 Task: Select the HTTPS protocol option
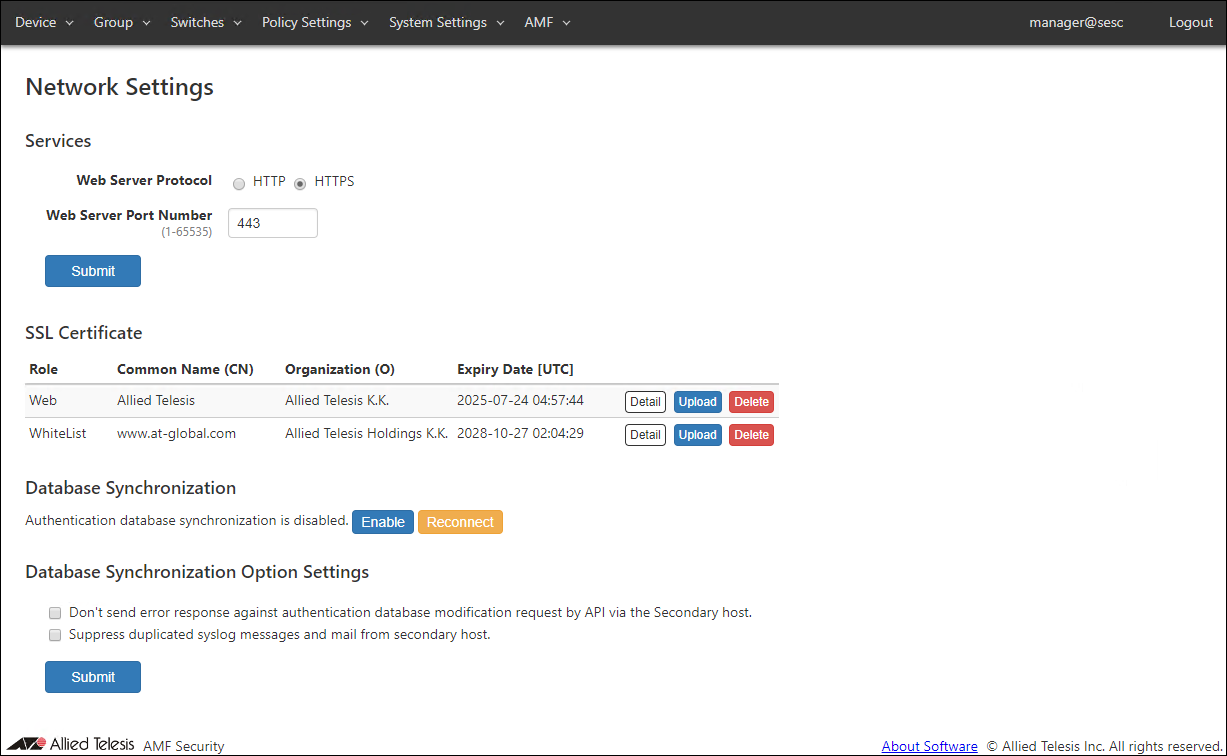300,183
